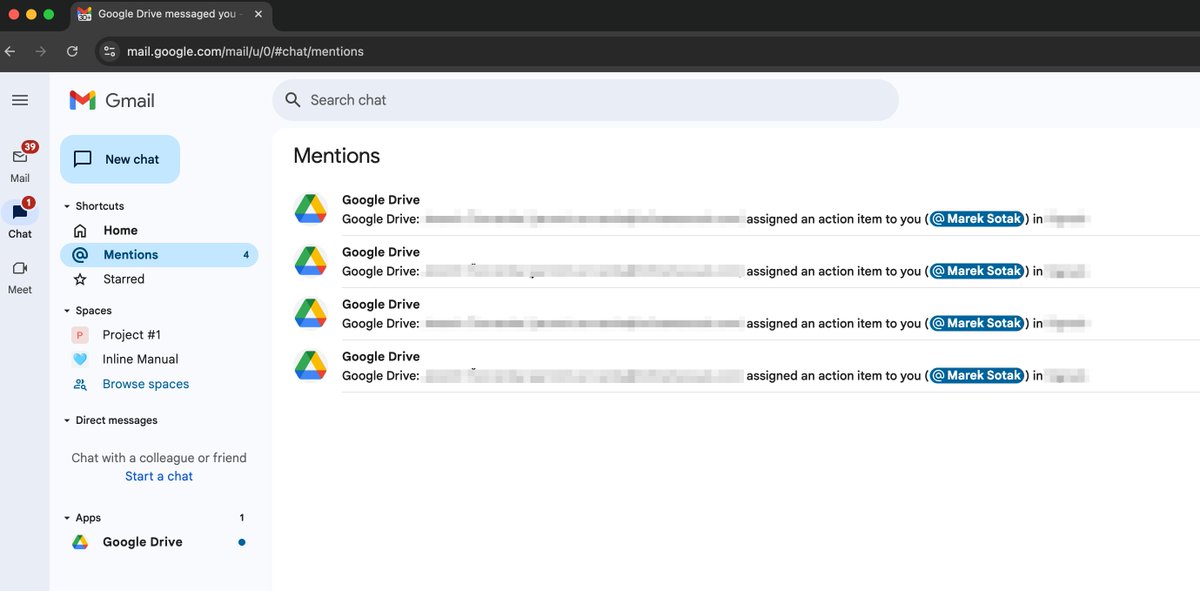Click the Drive avatar on fourth mention

[311, 366]
